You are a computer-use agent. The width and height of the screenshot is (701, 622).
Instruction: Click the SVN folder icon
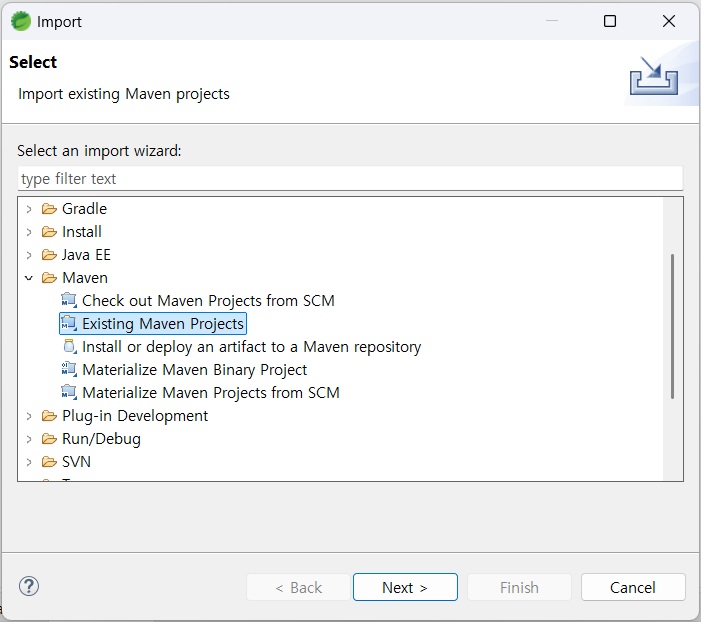[x=49, y=461]
